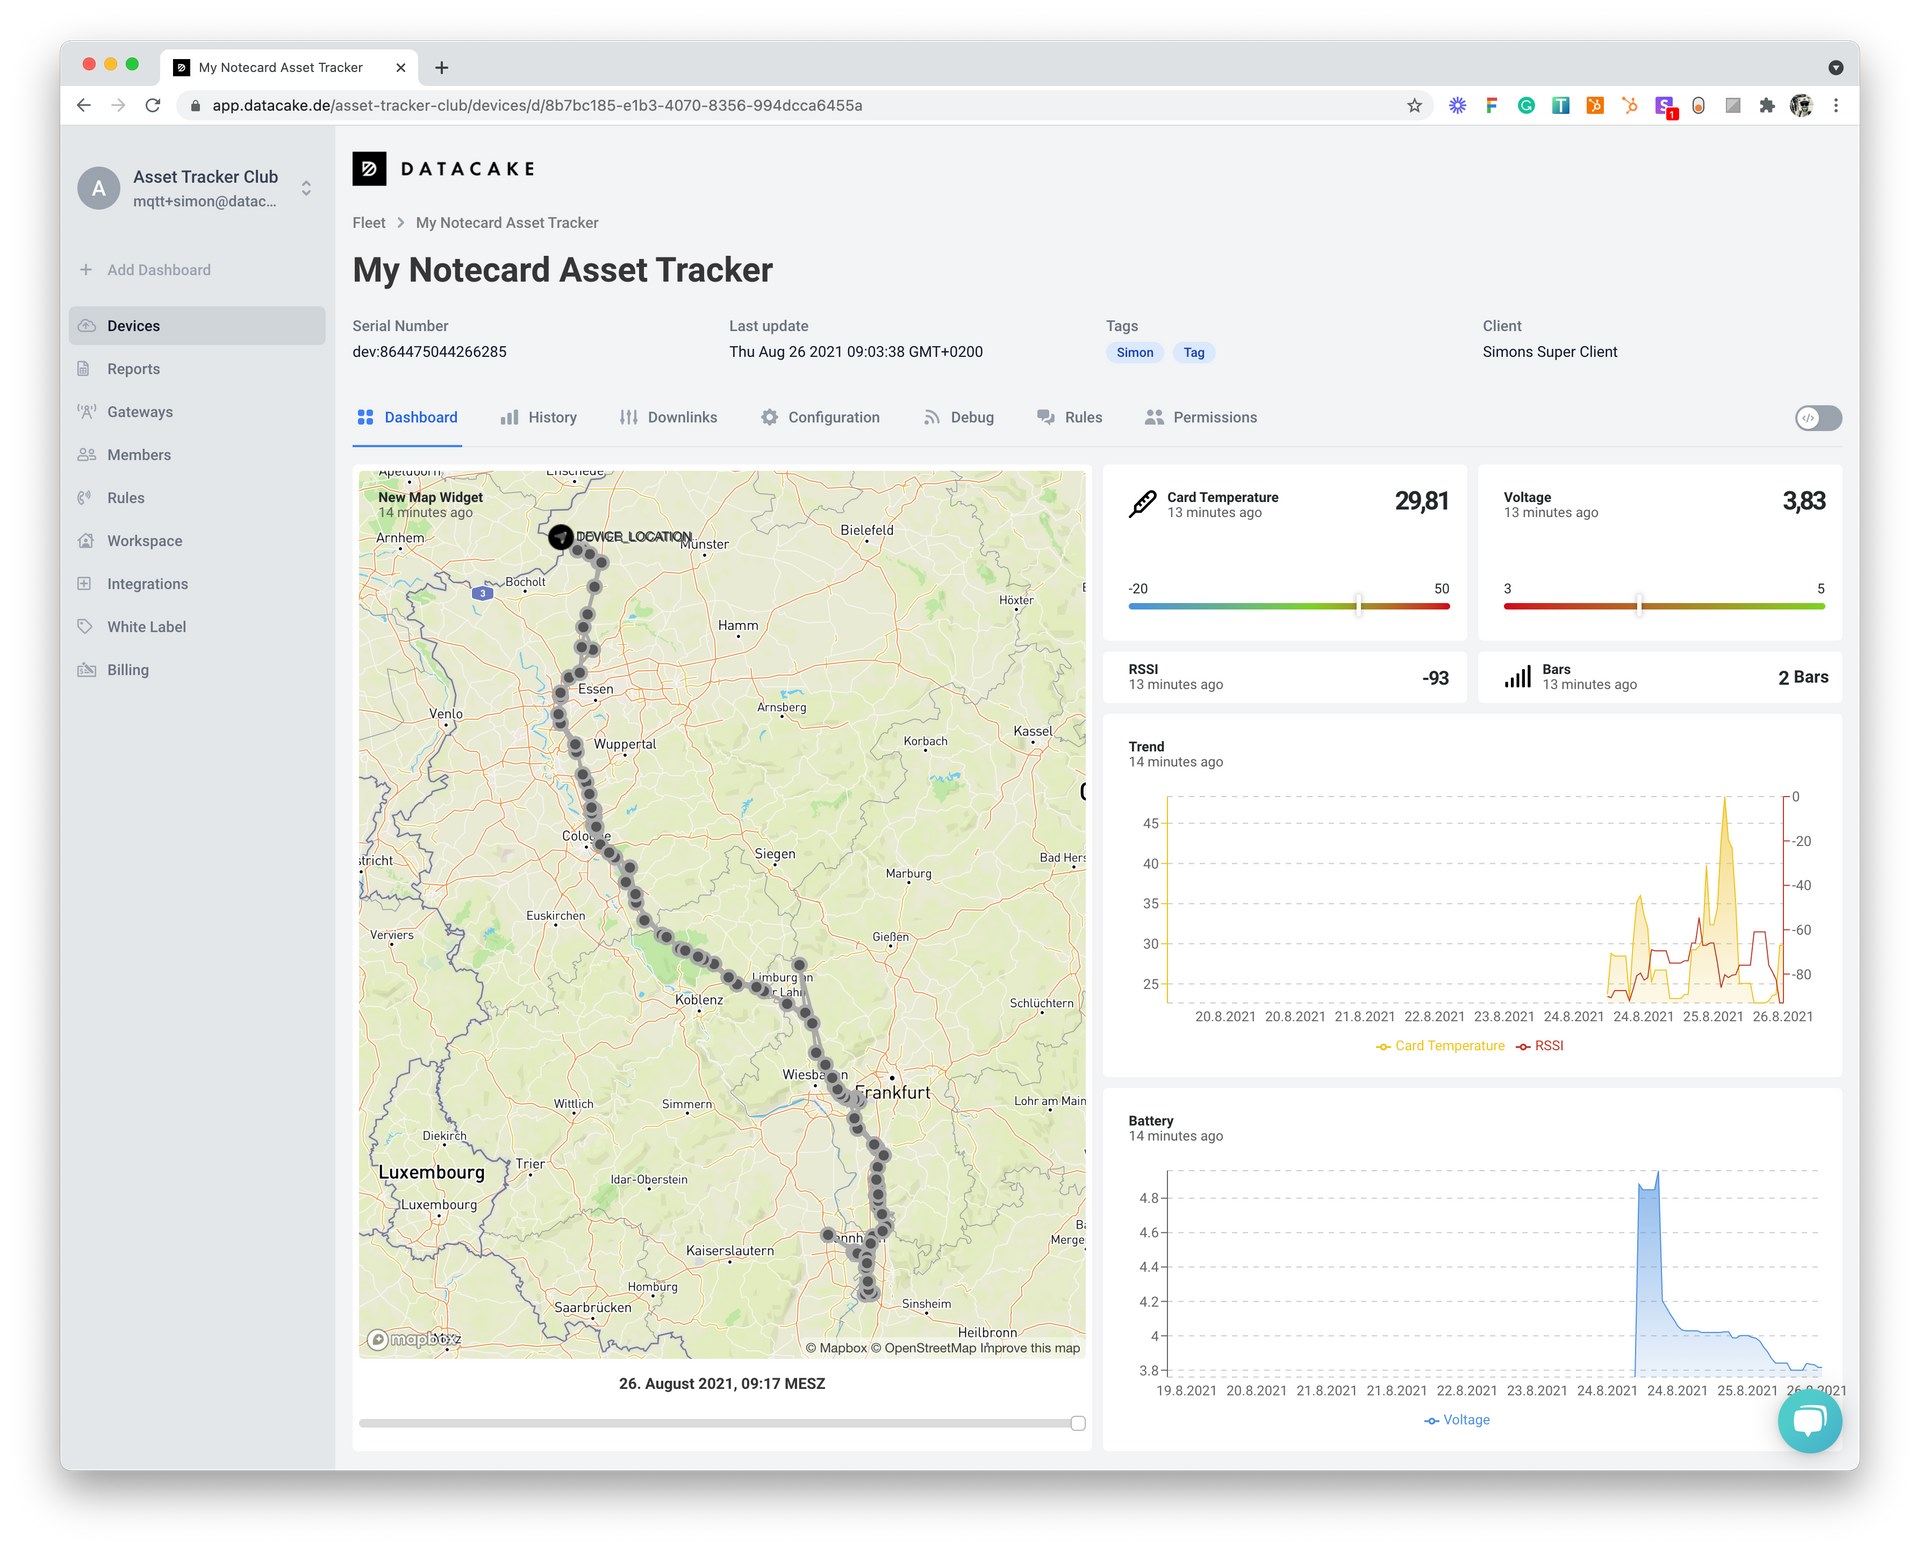Click Improve this map link
The width and height of the screenshot is (1920, 1550).
click(1031, 1348)
